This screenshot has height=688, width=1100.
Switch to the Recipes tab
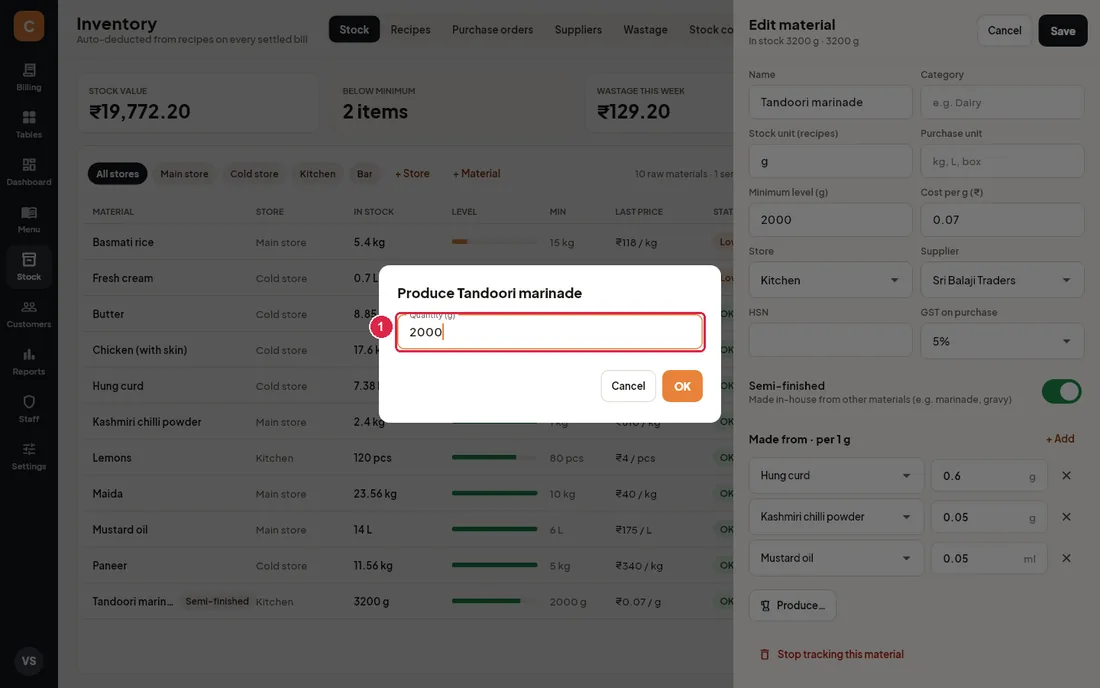coord(410,29)
